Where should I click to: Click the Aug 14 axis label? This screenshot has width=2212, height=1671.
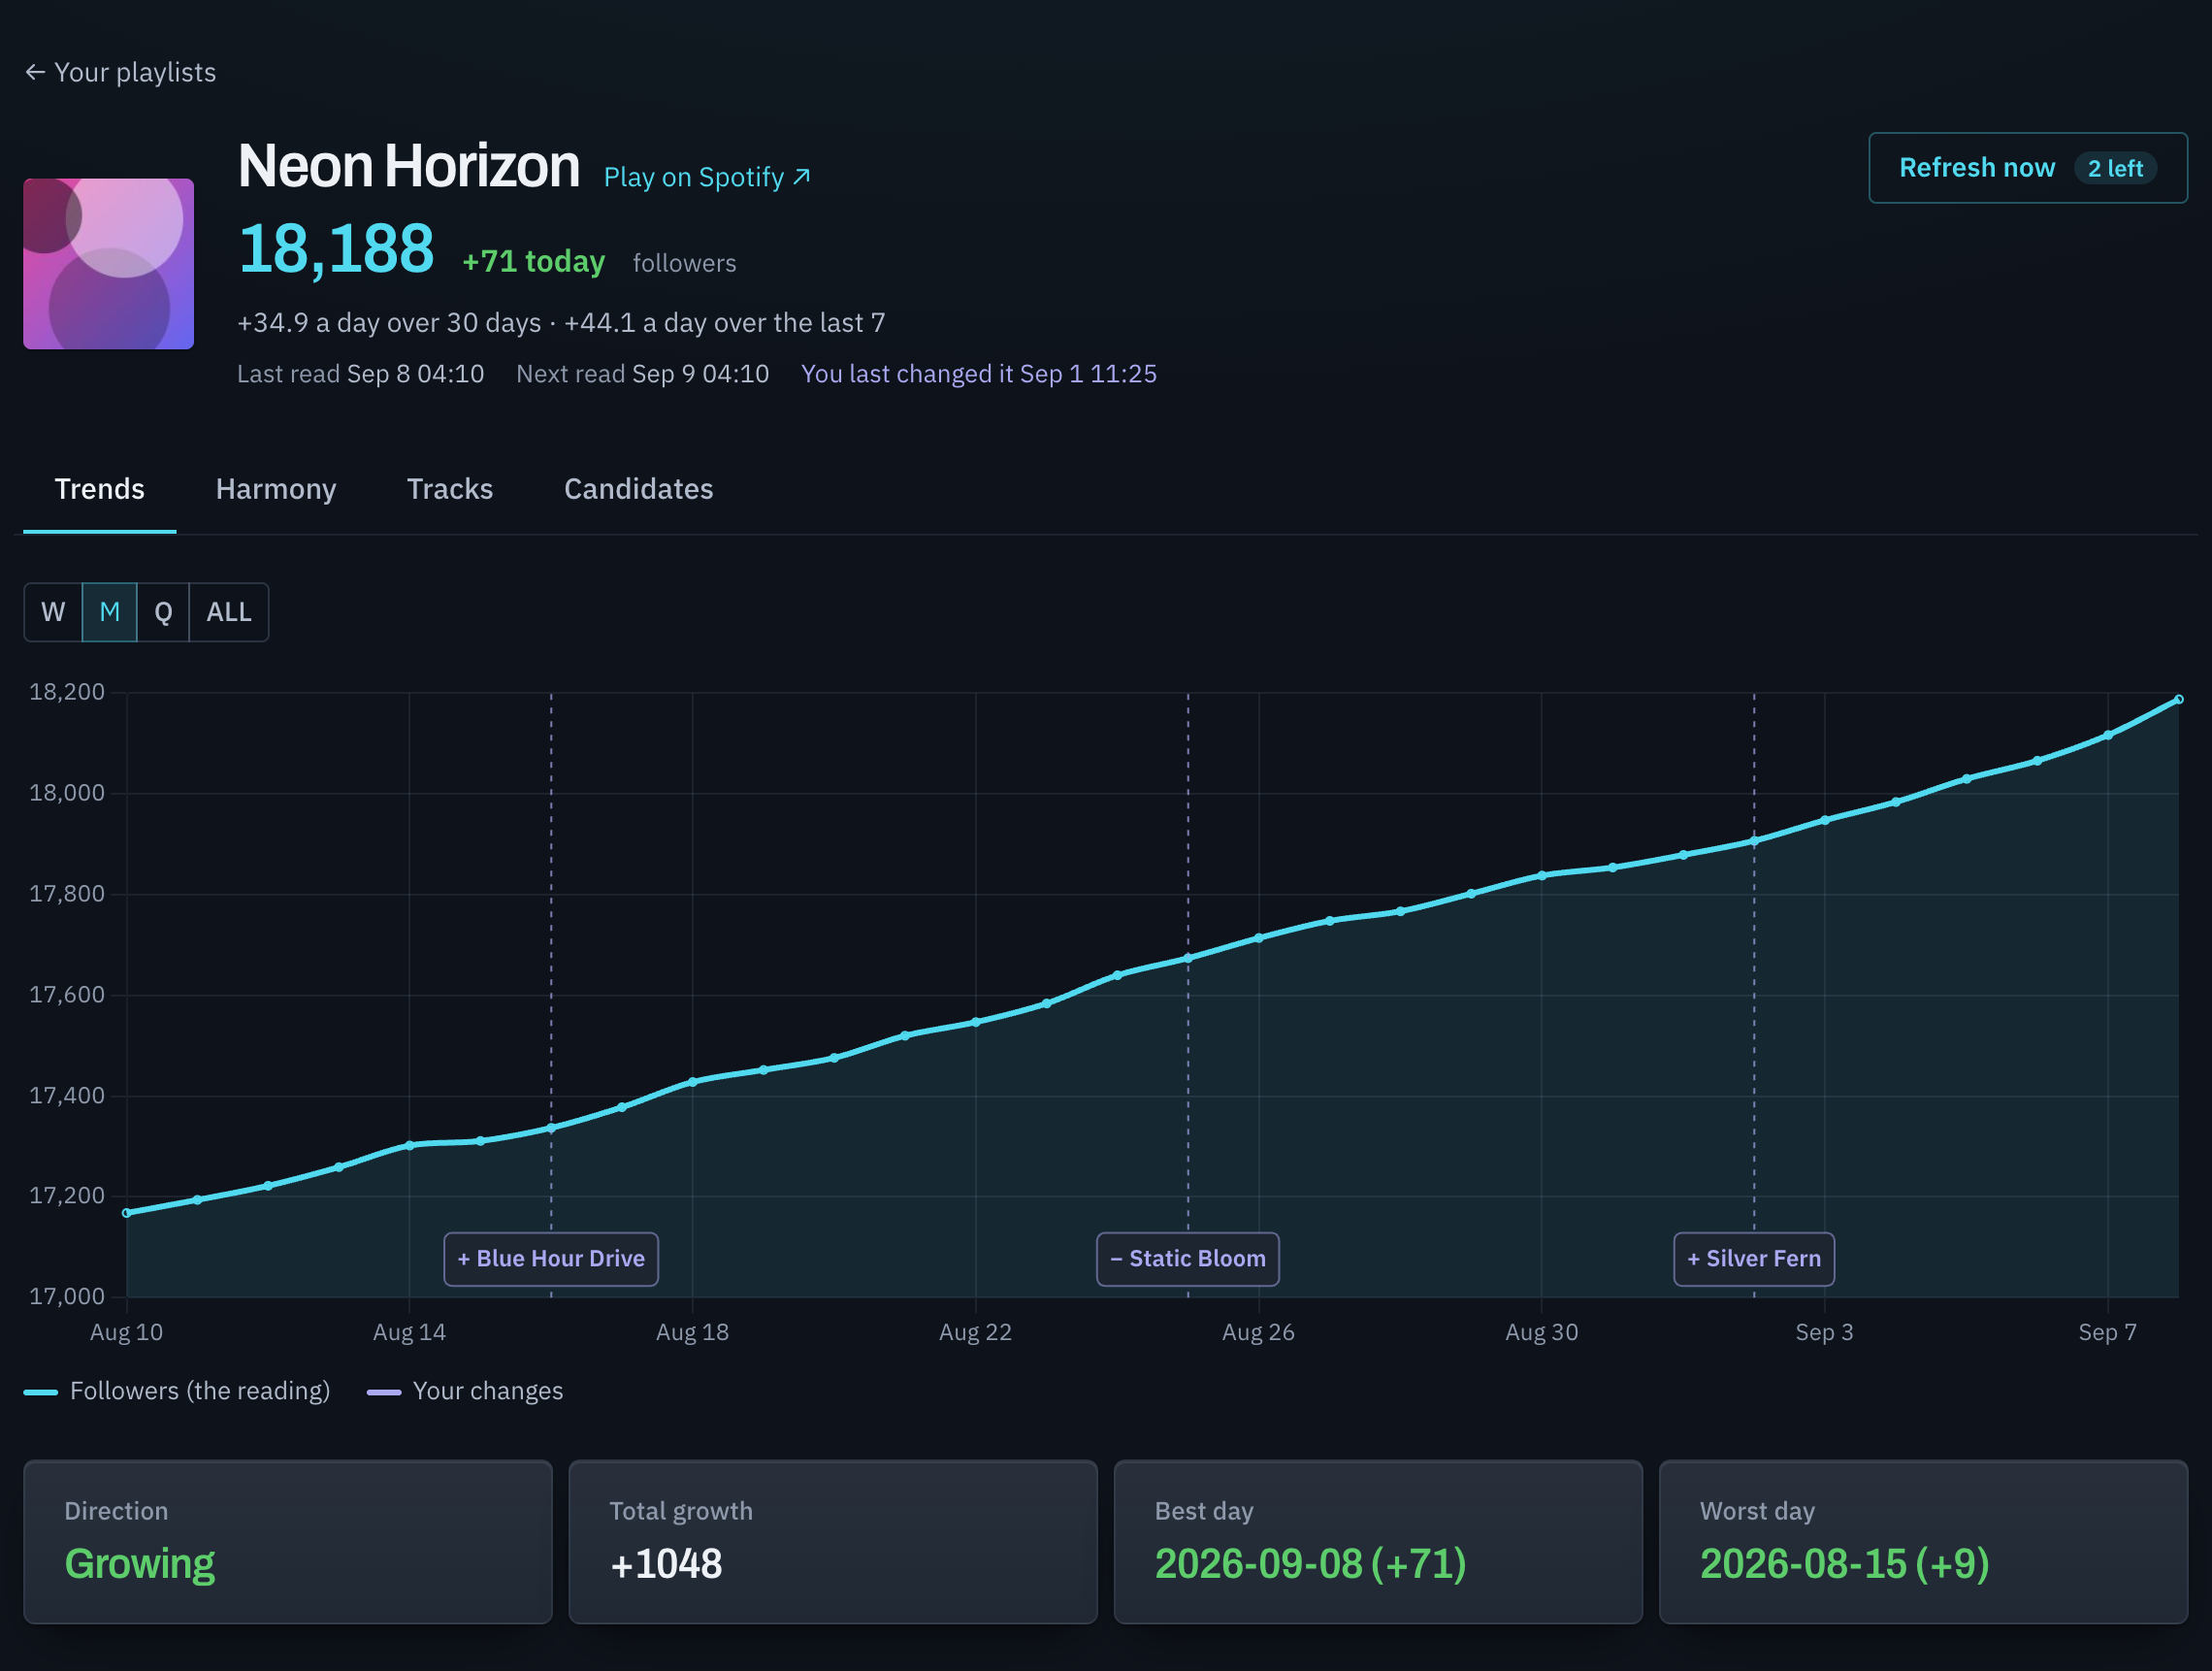point(409,1333)
